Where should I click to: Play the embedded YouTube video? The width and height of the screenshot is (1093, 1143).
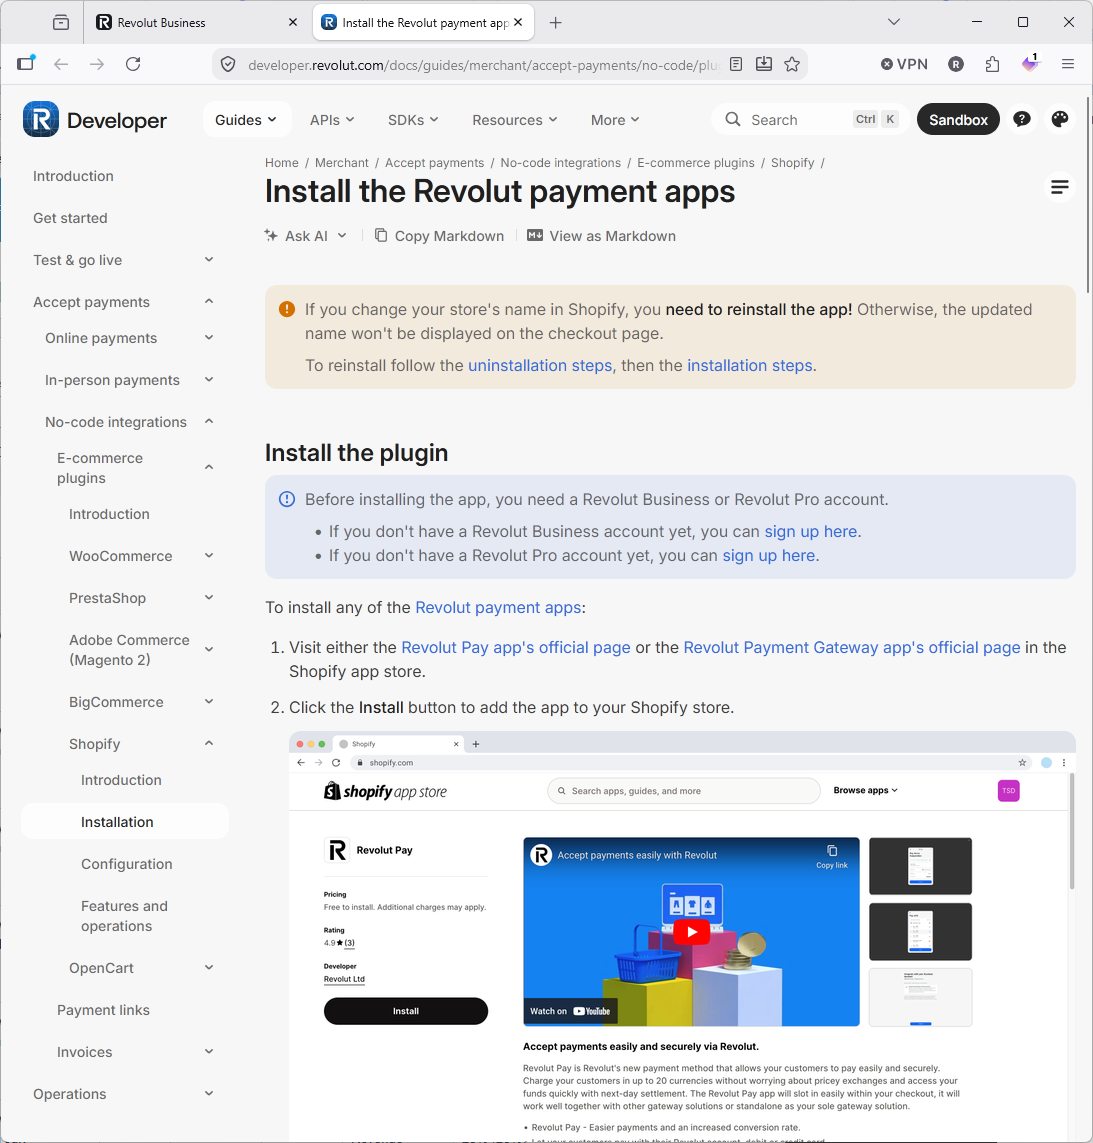691,931
